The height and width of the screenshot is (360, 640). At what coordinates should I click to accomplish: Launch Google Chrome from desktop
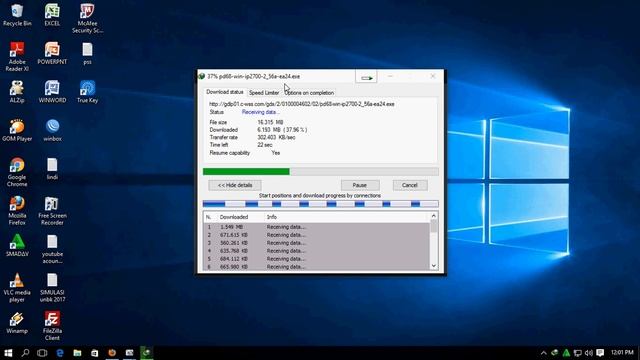[17, 172]
